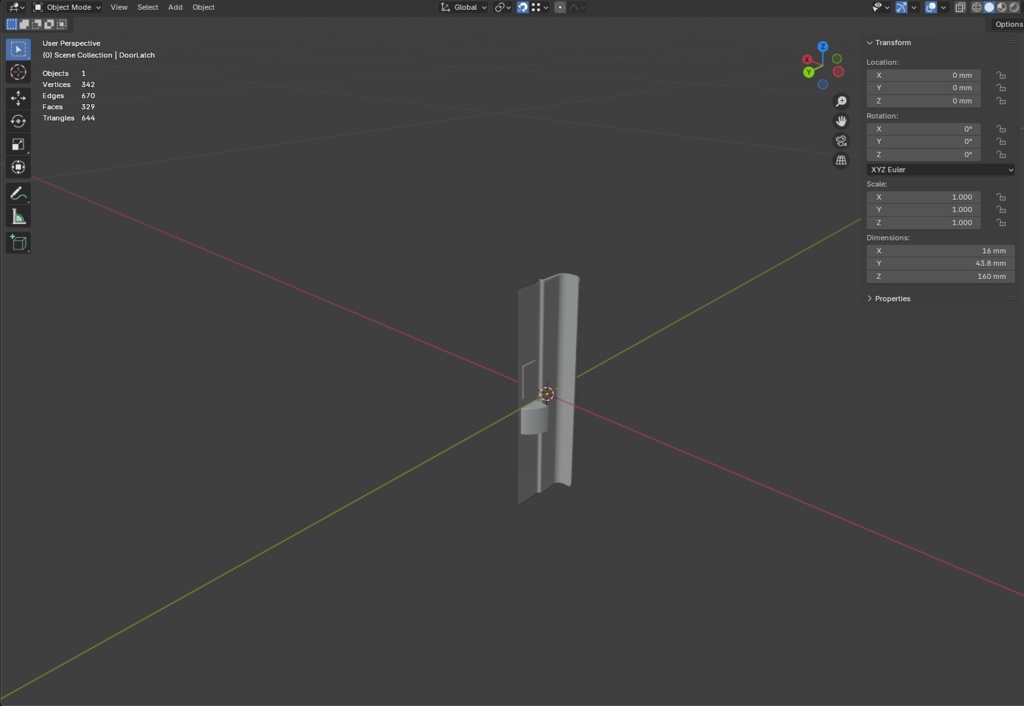
Task: Select the Measure tool
Action: pyautogui.click(x=18, y=217)
